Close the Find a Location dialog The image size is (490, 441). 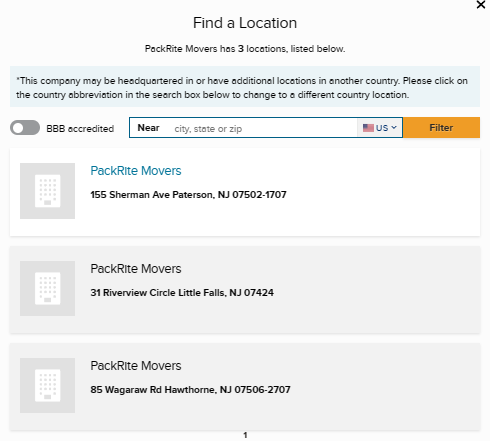click(x=481, y=5)
